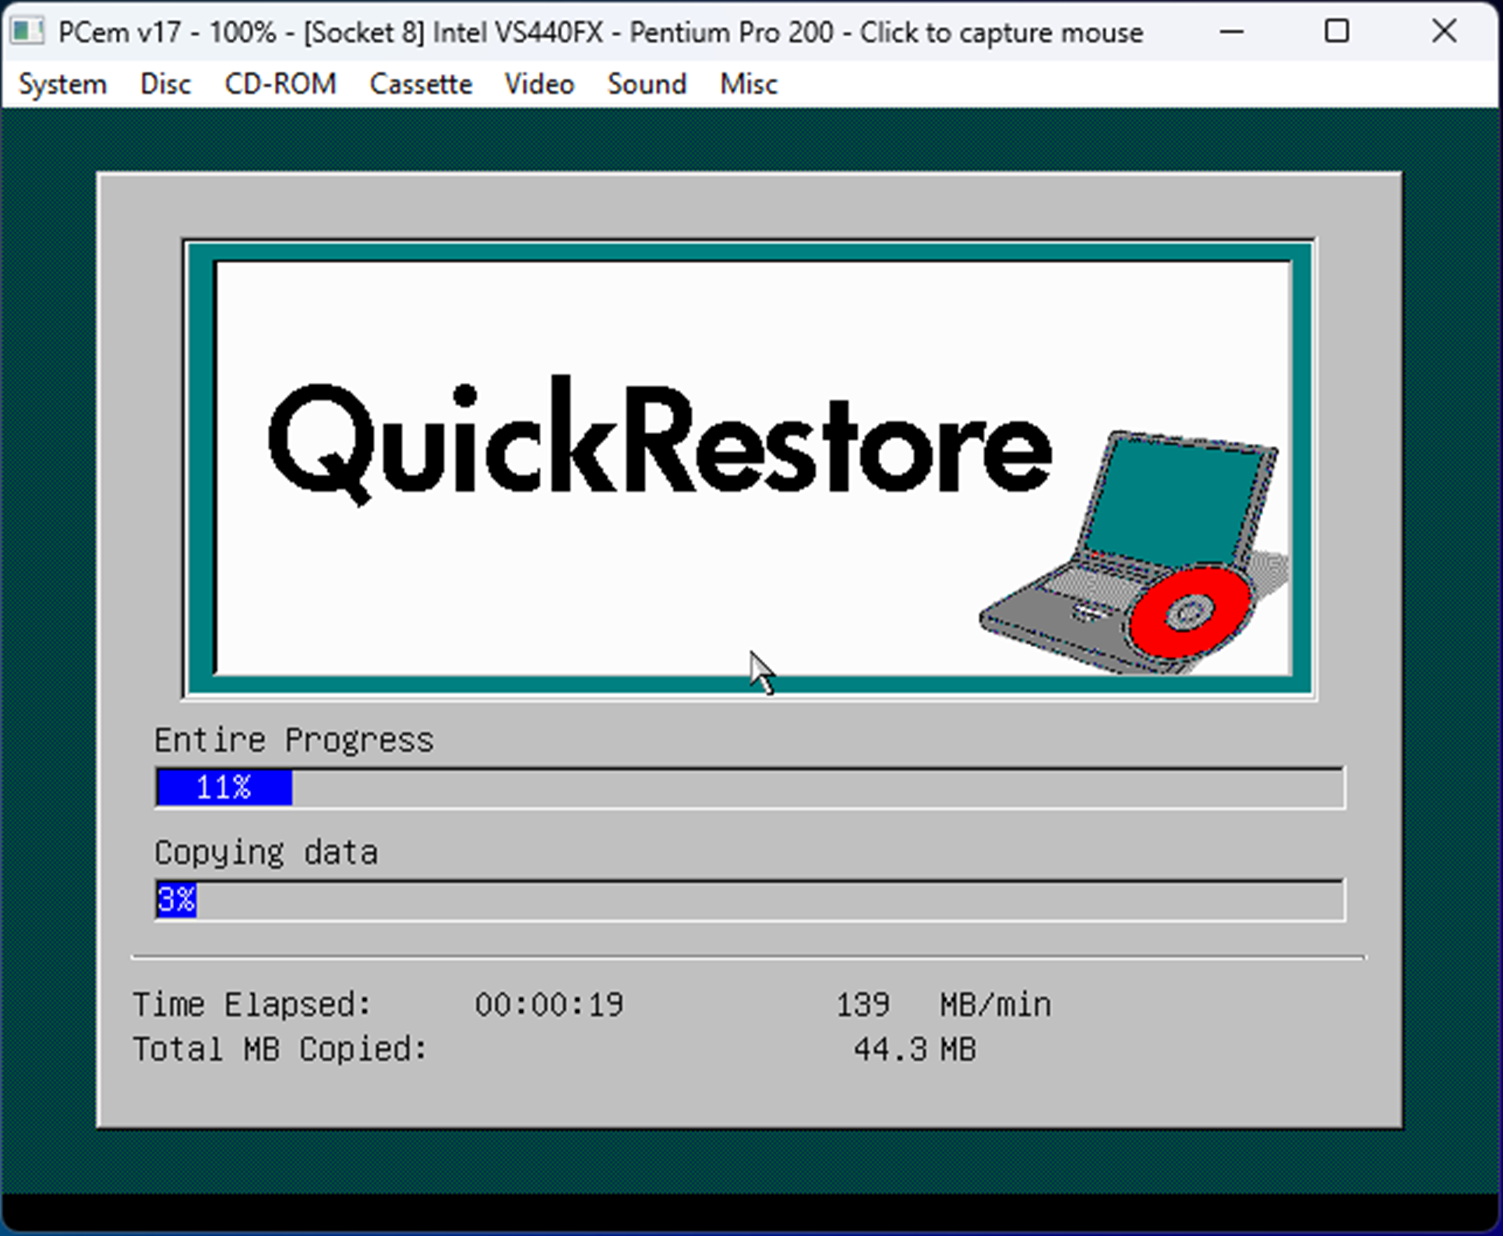This screenshot has height=1236, width=1503.
Task: Click the PCem app icon in title bar
Action: tap(27, 32)
